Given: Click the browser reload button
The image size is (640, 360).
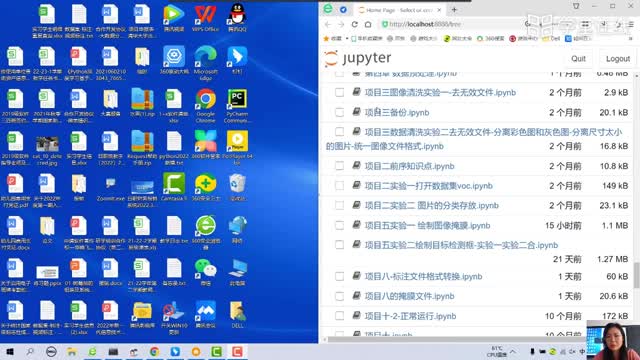Looking at the screenshot, I should (x=354, y=24).
